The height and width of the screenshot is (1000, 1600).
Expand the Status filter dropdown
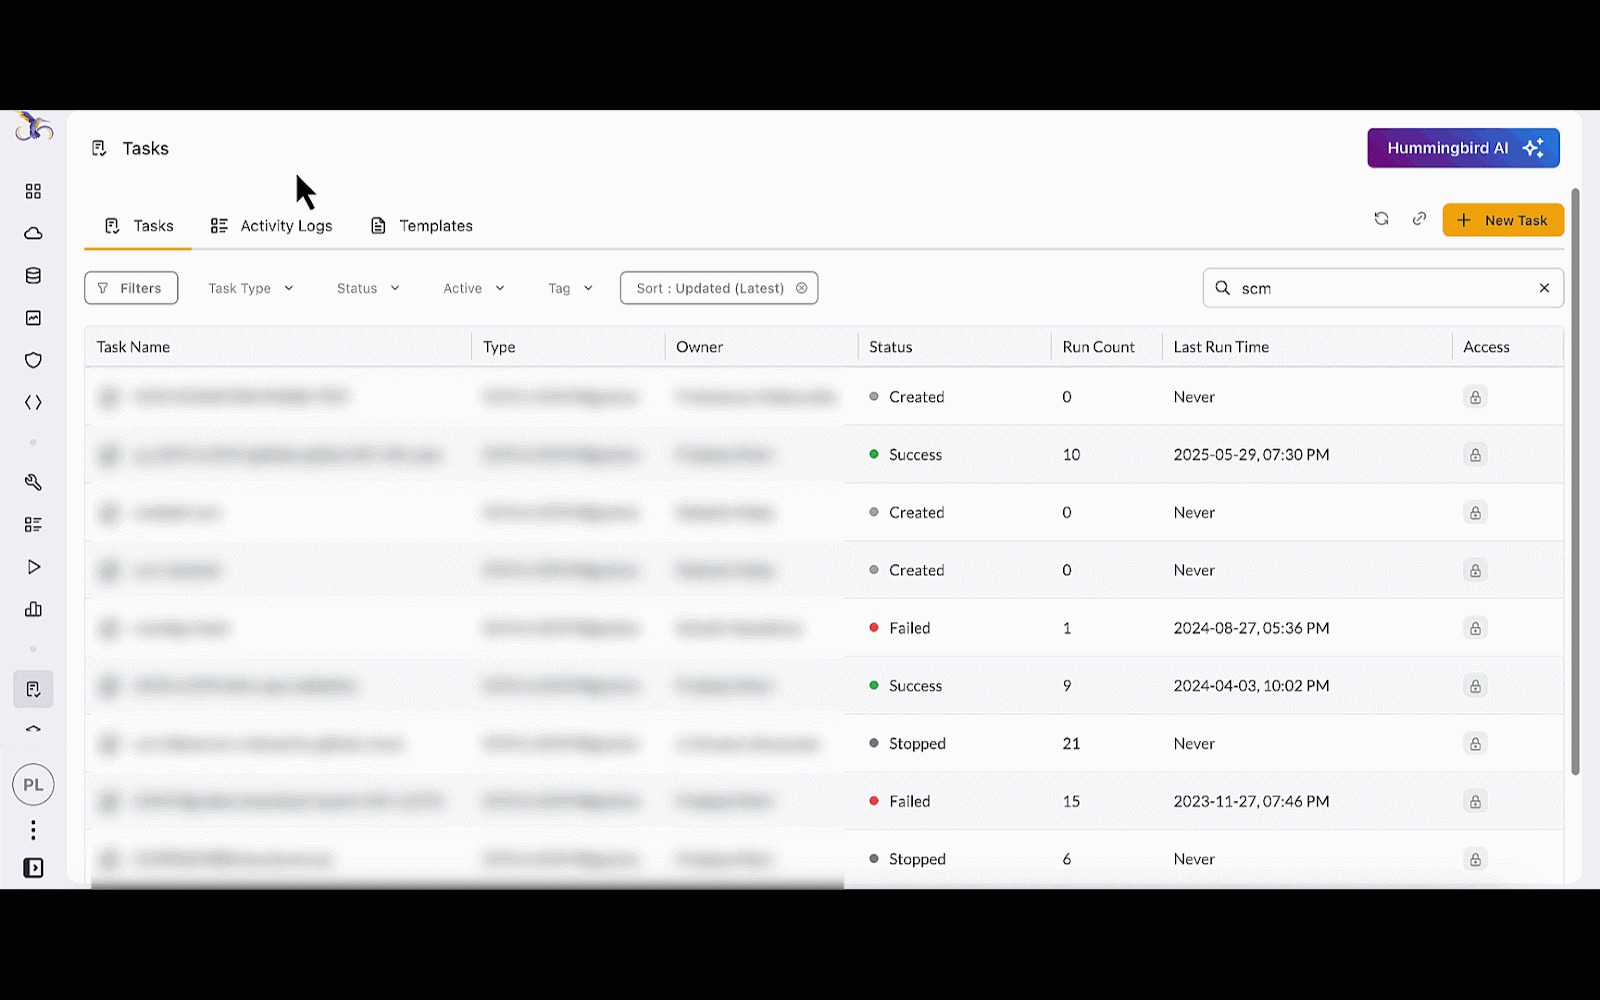(x=368, y=288)
